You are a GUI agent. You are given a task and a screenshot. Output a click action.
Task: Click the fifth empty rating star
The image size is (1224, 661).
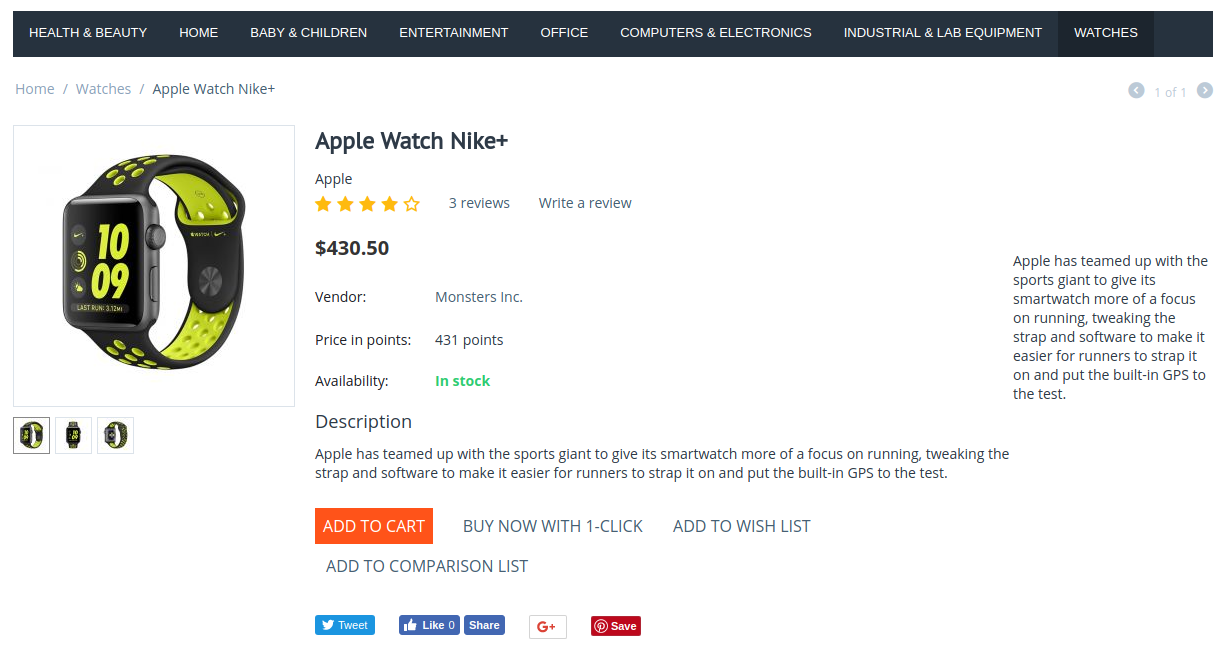[411, 204]
